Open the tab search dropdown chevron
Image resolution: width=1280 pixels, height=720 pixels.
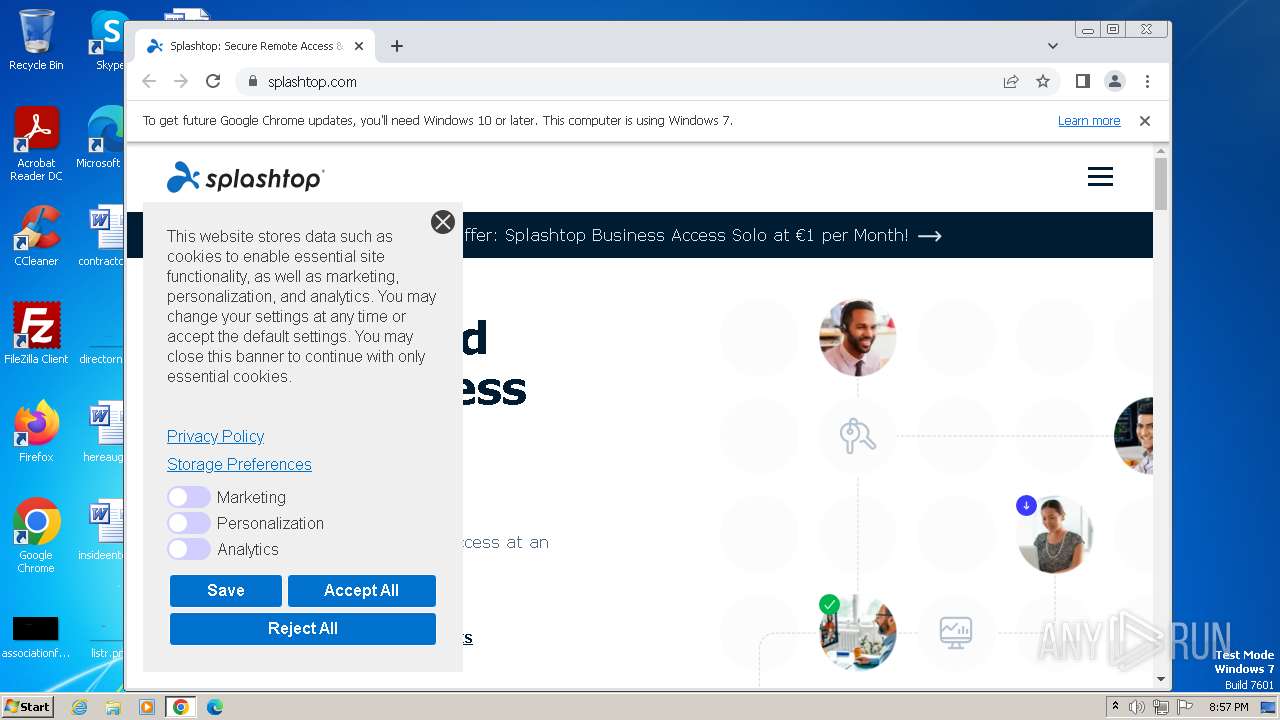click(1053, 46)
